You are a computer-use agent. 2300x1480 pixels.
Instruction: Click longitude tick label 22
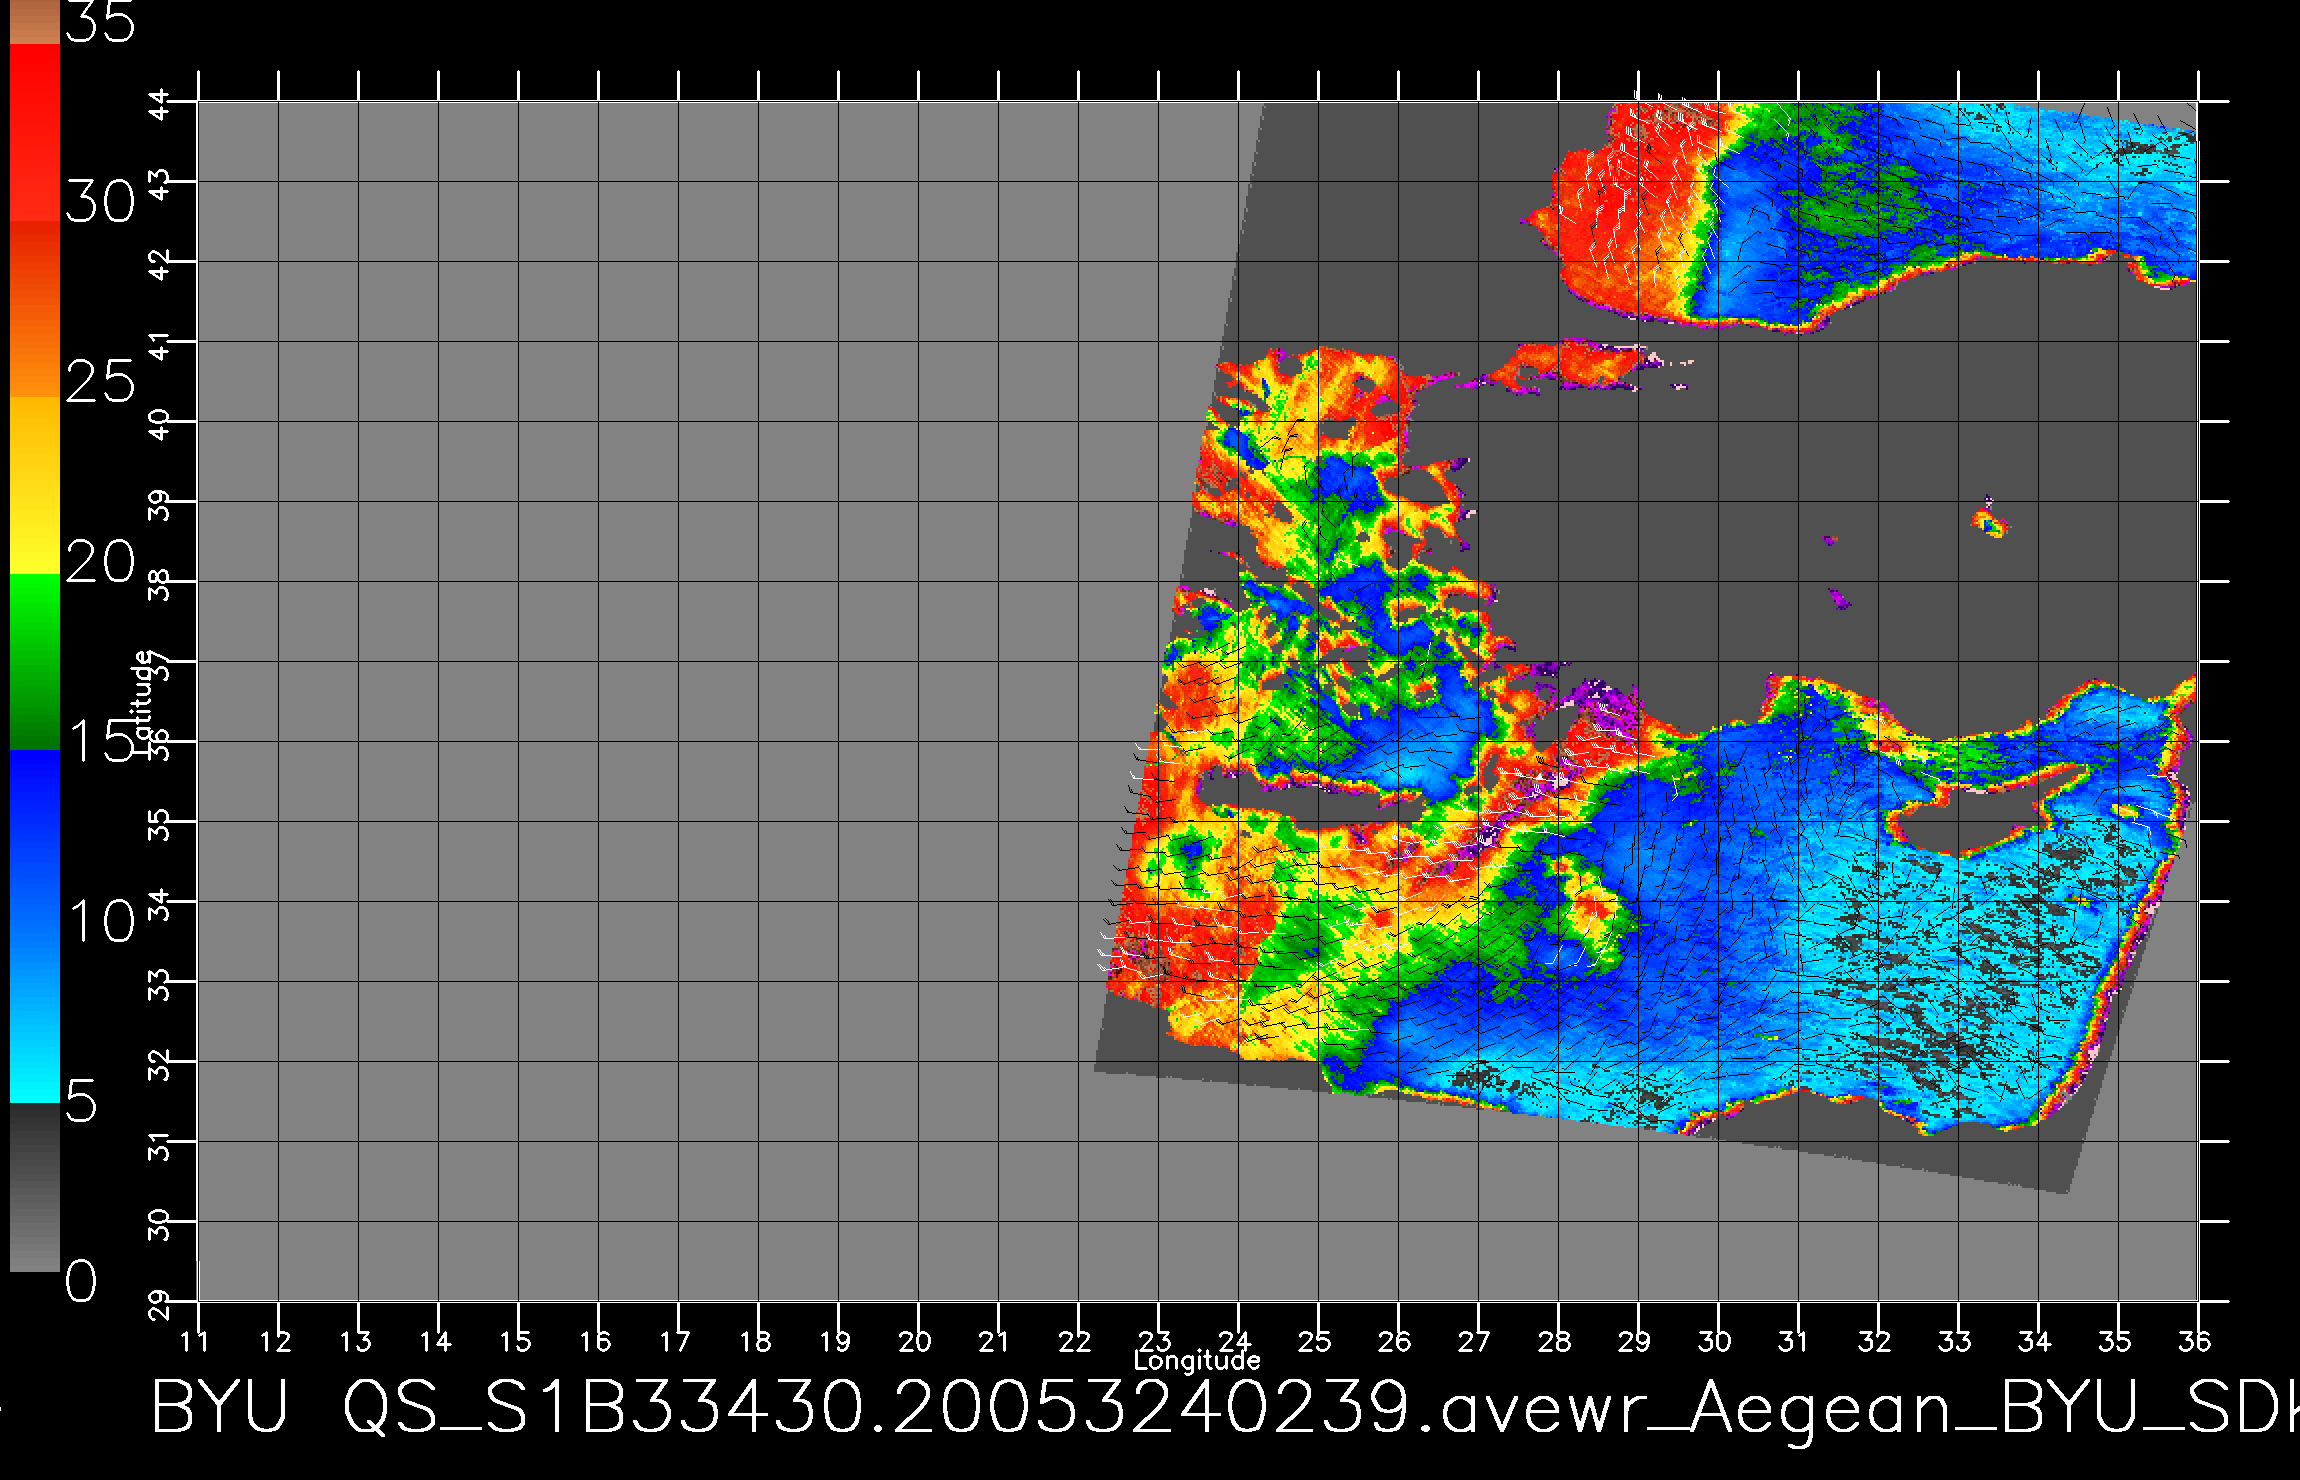[1075, 1341]
